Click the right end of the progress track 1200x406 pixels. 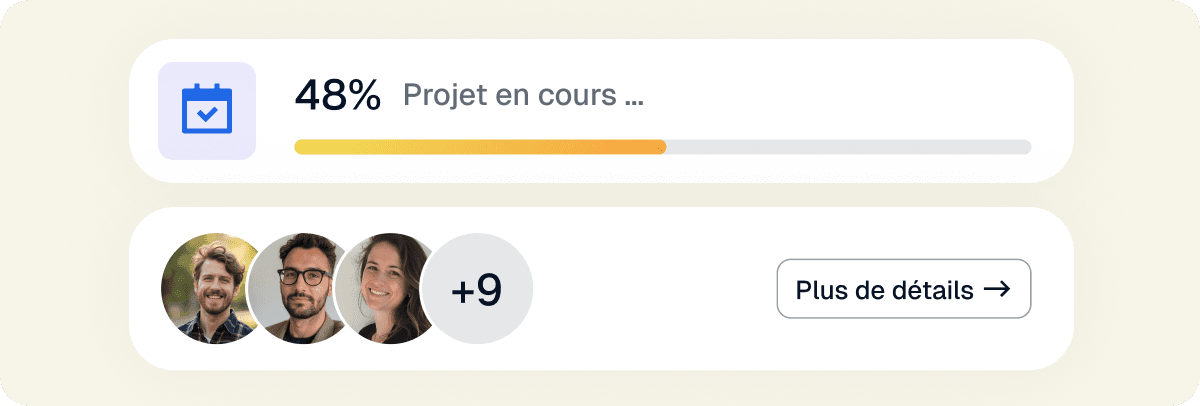coord(1024,147)
